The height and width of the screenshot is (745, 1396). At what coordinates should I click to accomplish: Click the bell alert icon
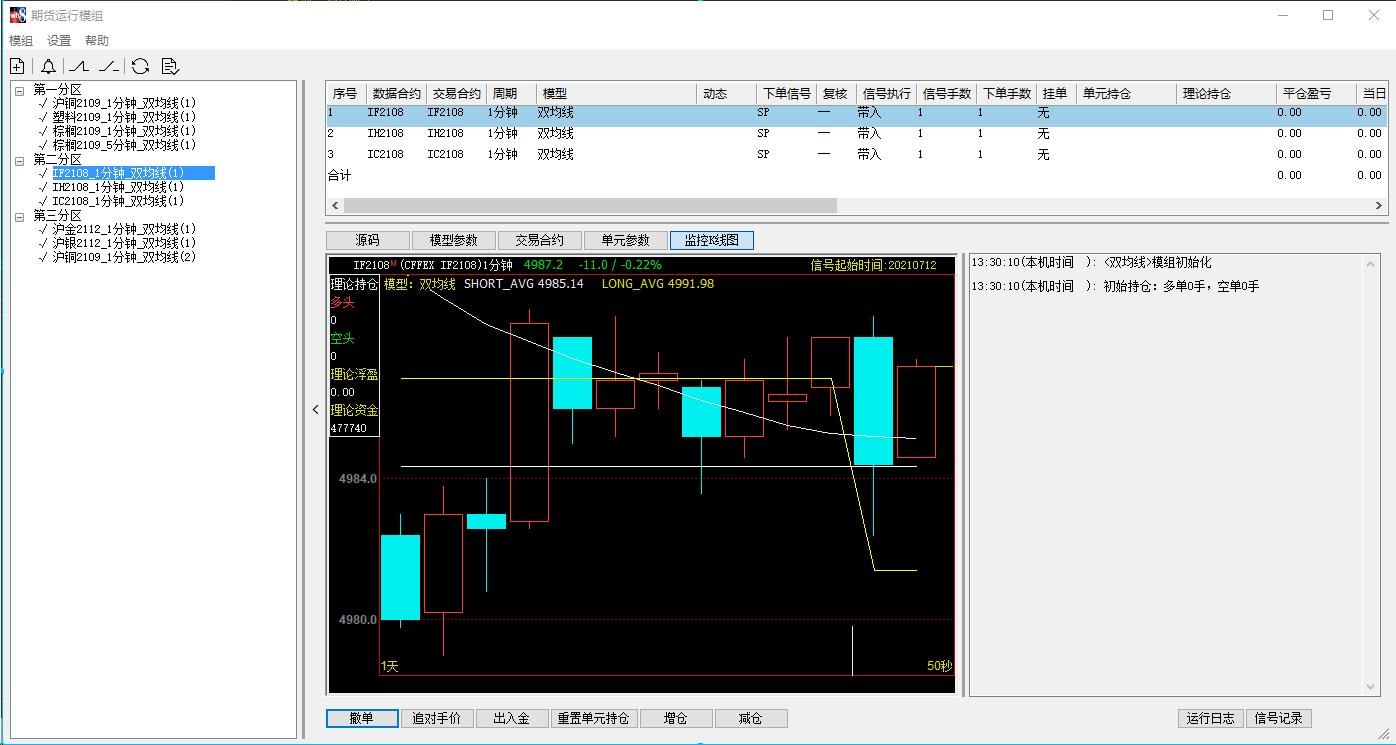(x=48, y=66)
